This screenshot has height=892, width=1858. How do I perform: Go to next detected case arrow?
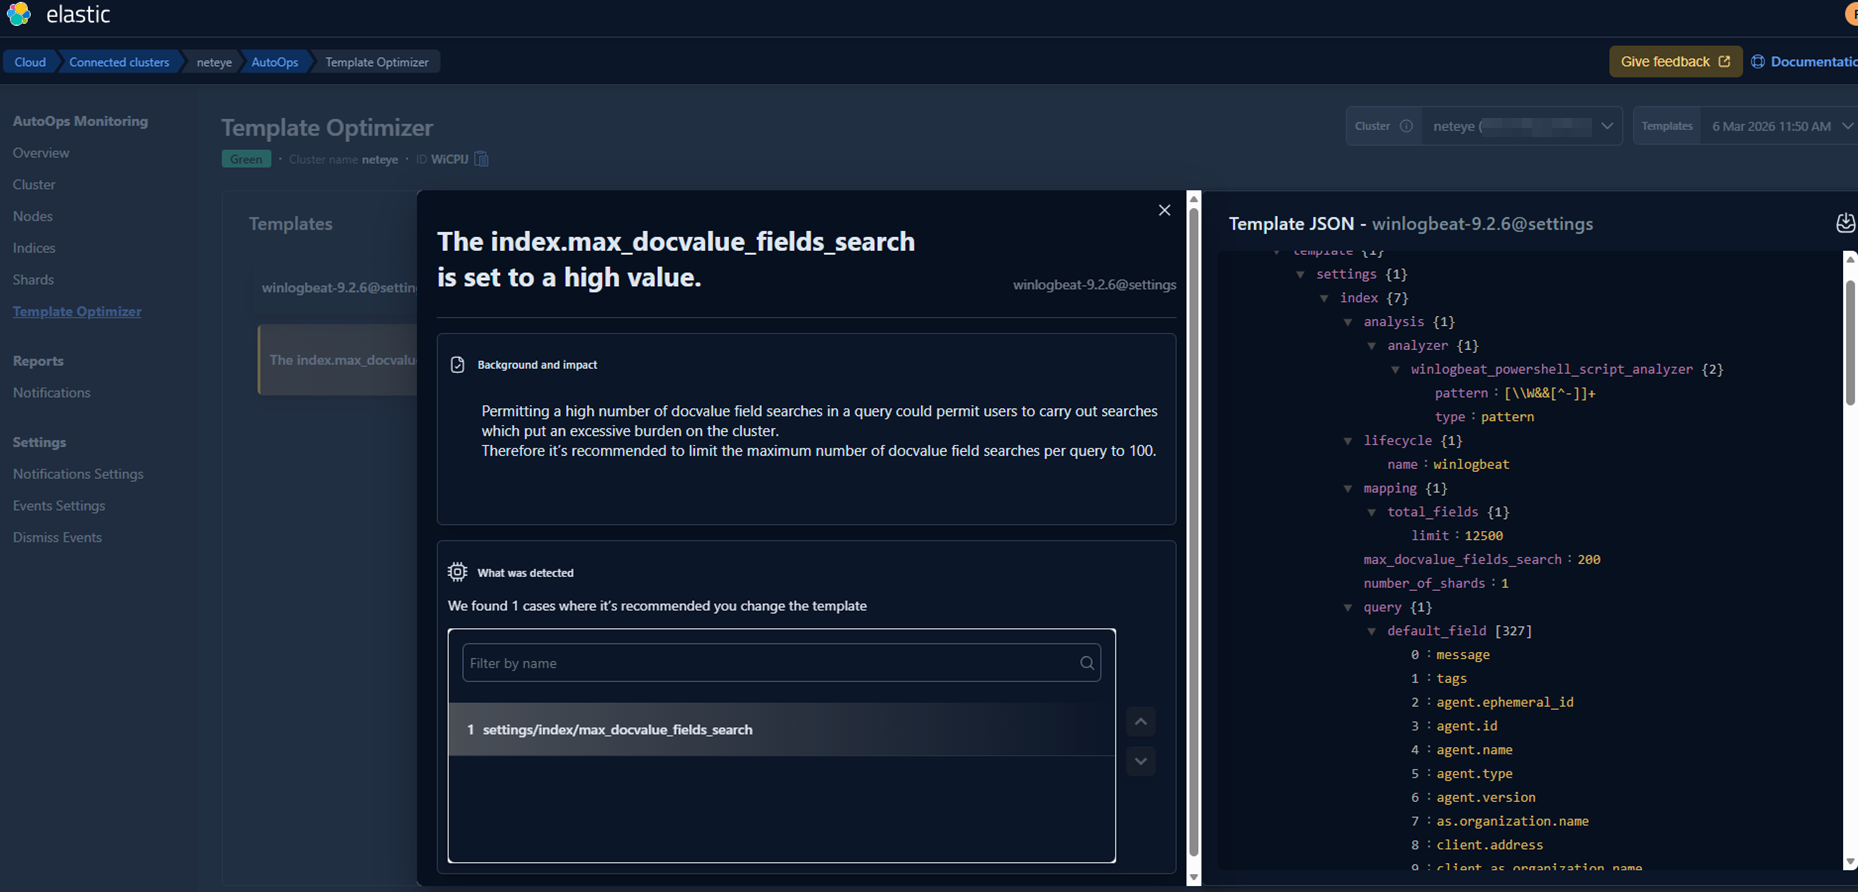(1141, 761)
